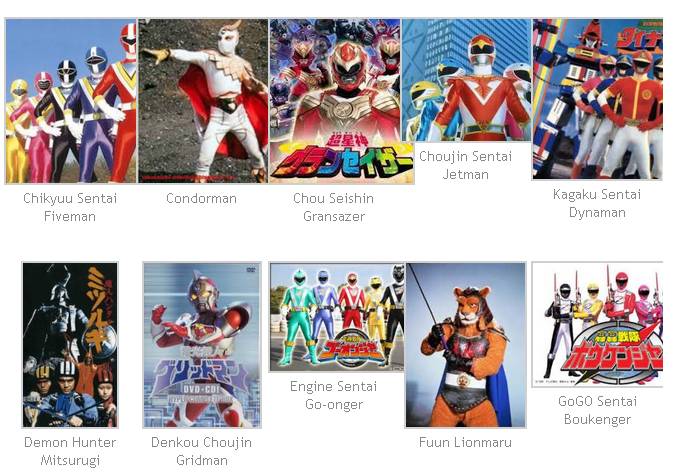Image resolution: width=678 pixels, height=472 pixels.
Task: Open the Kagaku Sentai Dynaman thumbnail
Action: [x=597, y=99]
